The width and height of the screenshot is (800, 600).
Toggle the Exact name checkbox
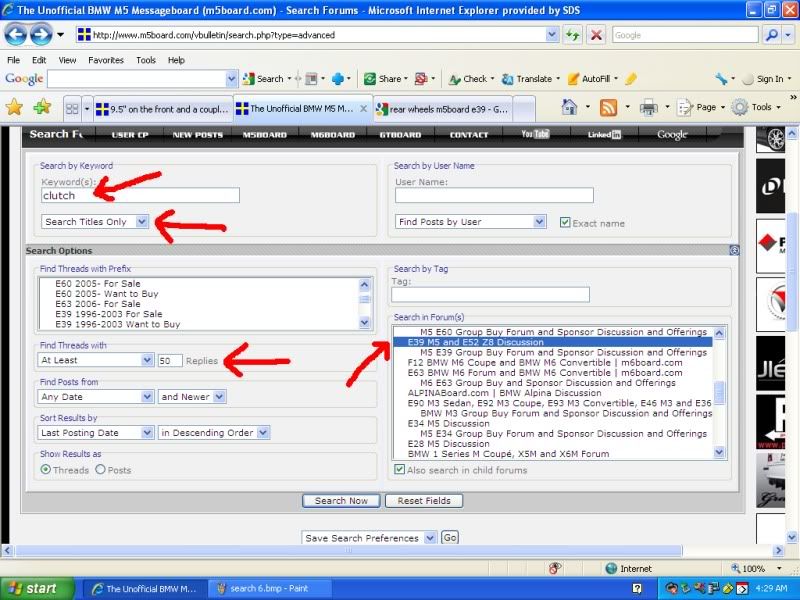(x=565, y=222)
